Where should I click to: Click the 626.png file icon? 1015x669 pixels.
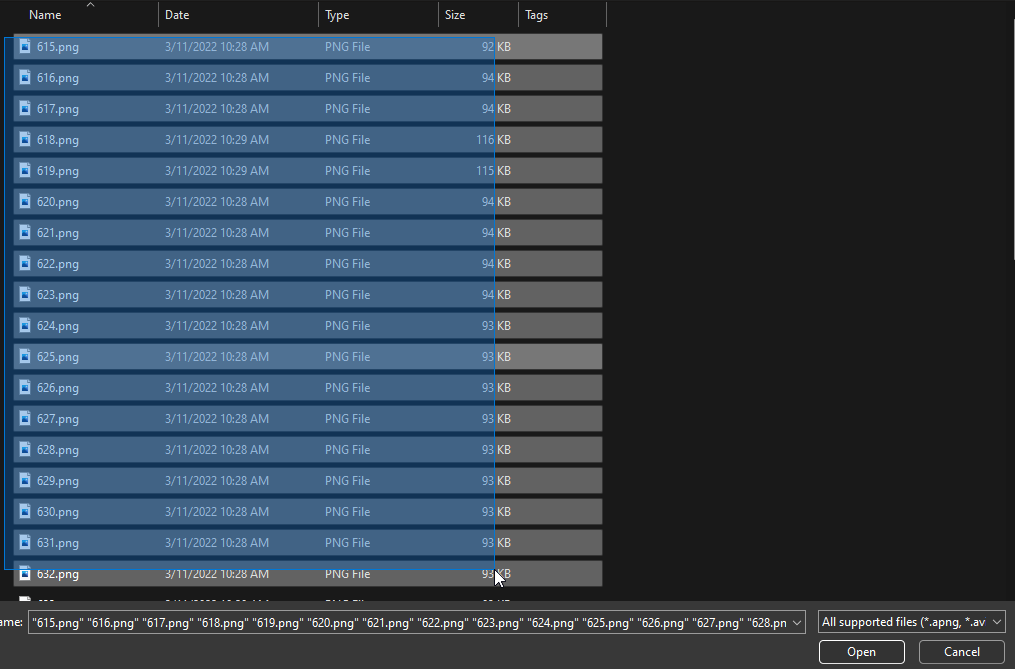pyautogui.click(x=25, y=388)
